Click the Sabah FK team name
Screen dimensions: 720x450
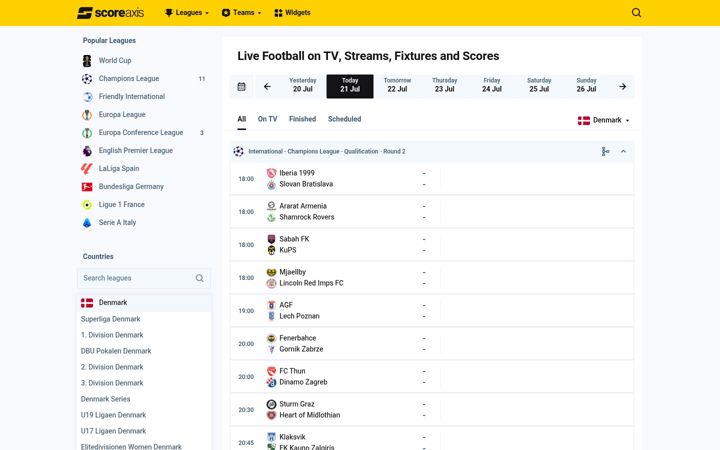click(294, 239)
